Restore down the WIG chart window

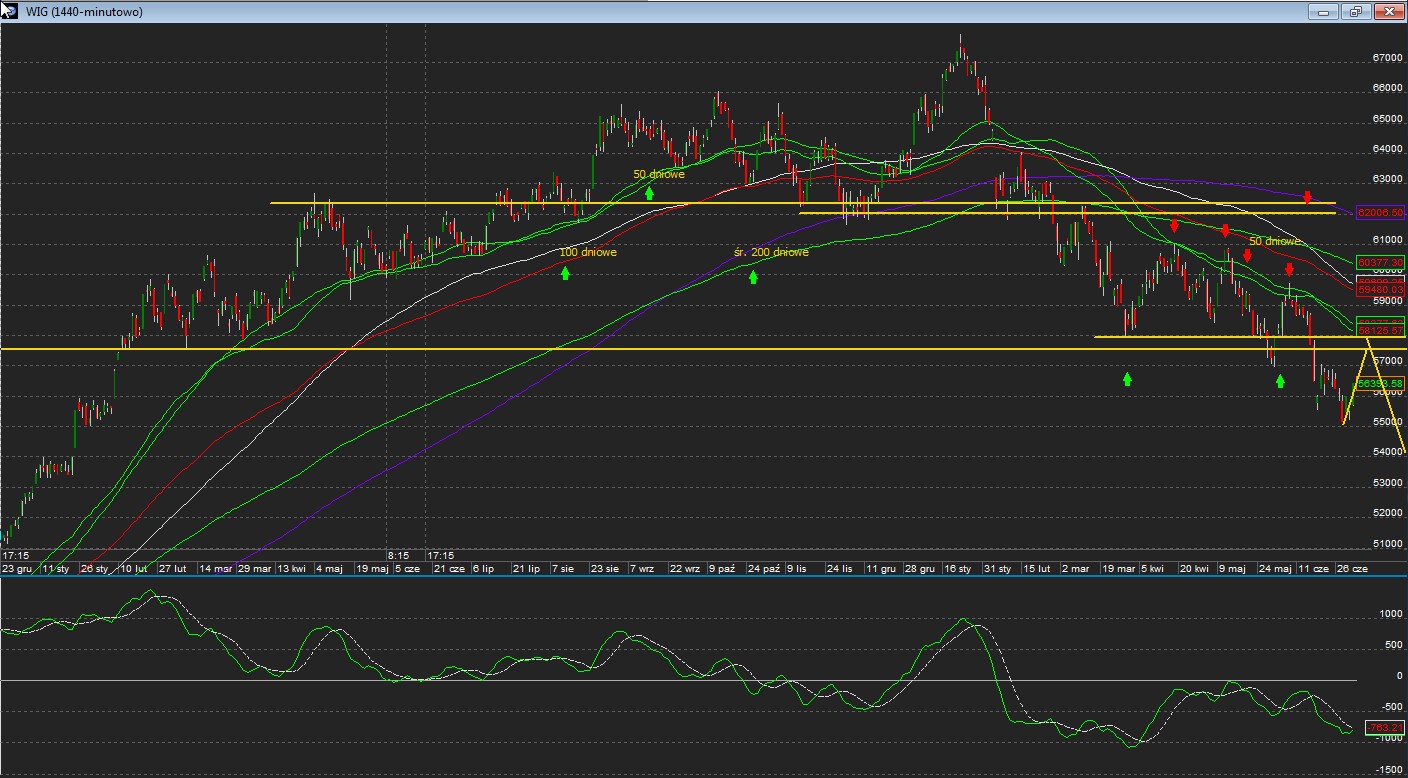pyautogui.click(x=1355, y=12)
